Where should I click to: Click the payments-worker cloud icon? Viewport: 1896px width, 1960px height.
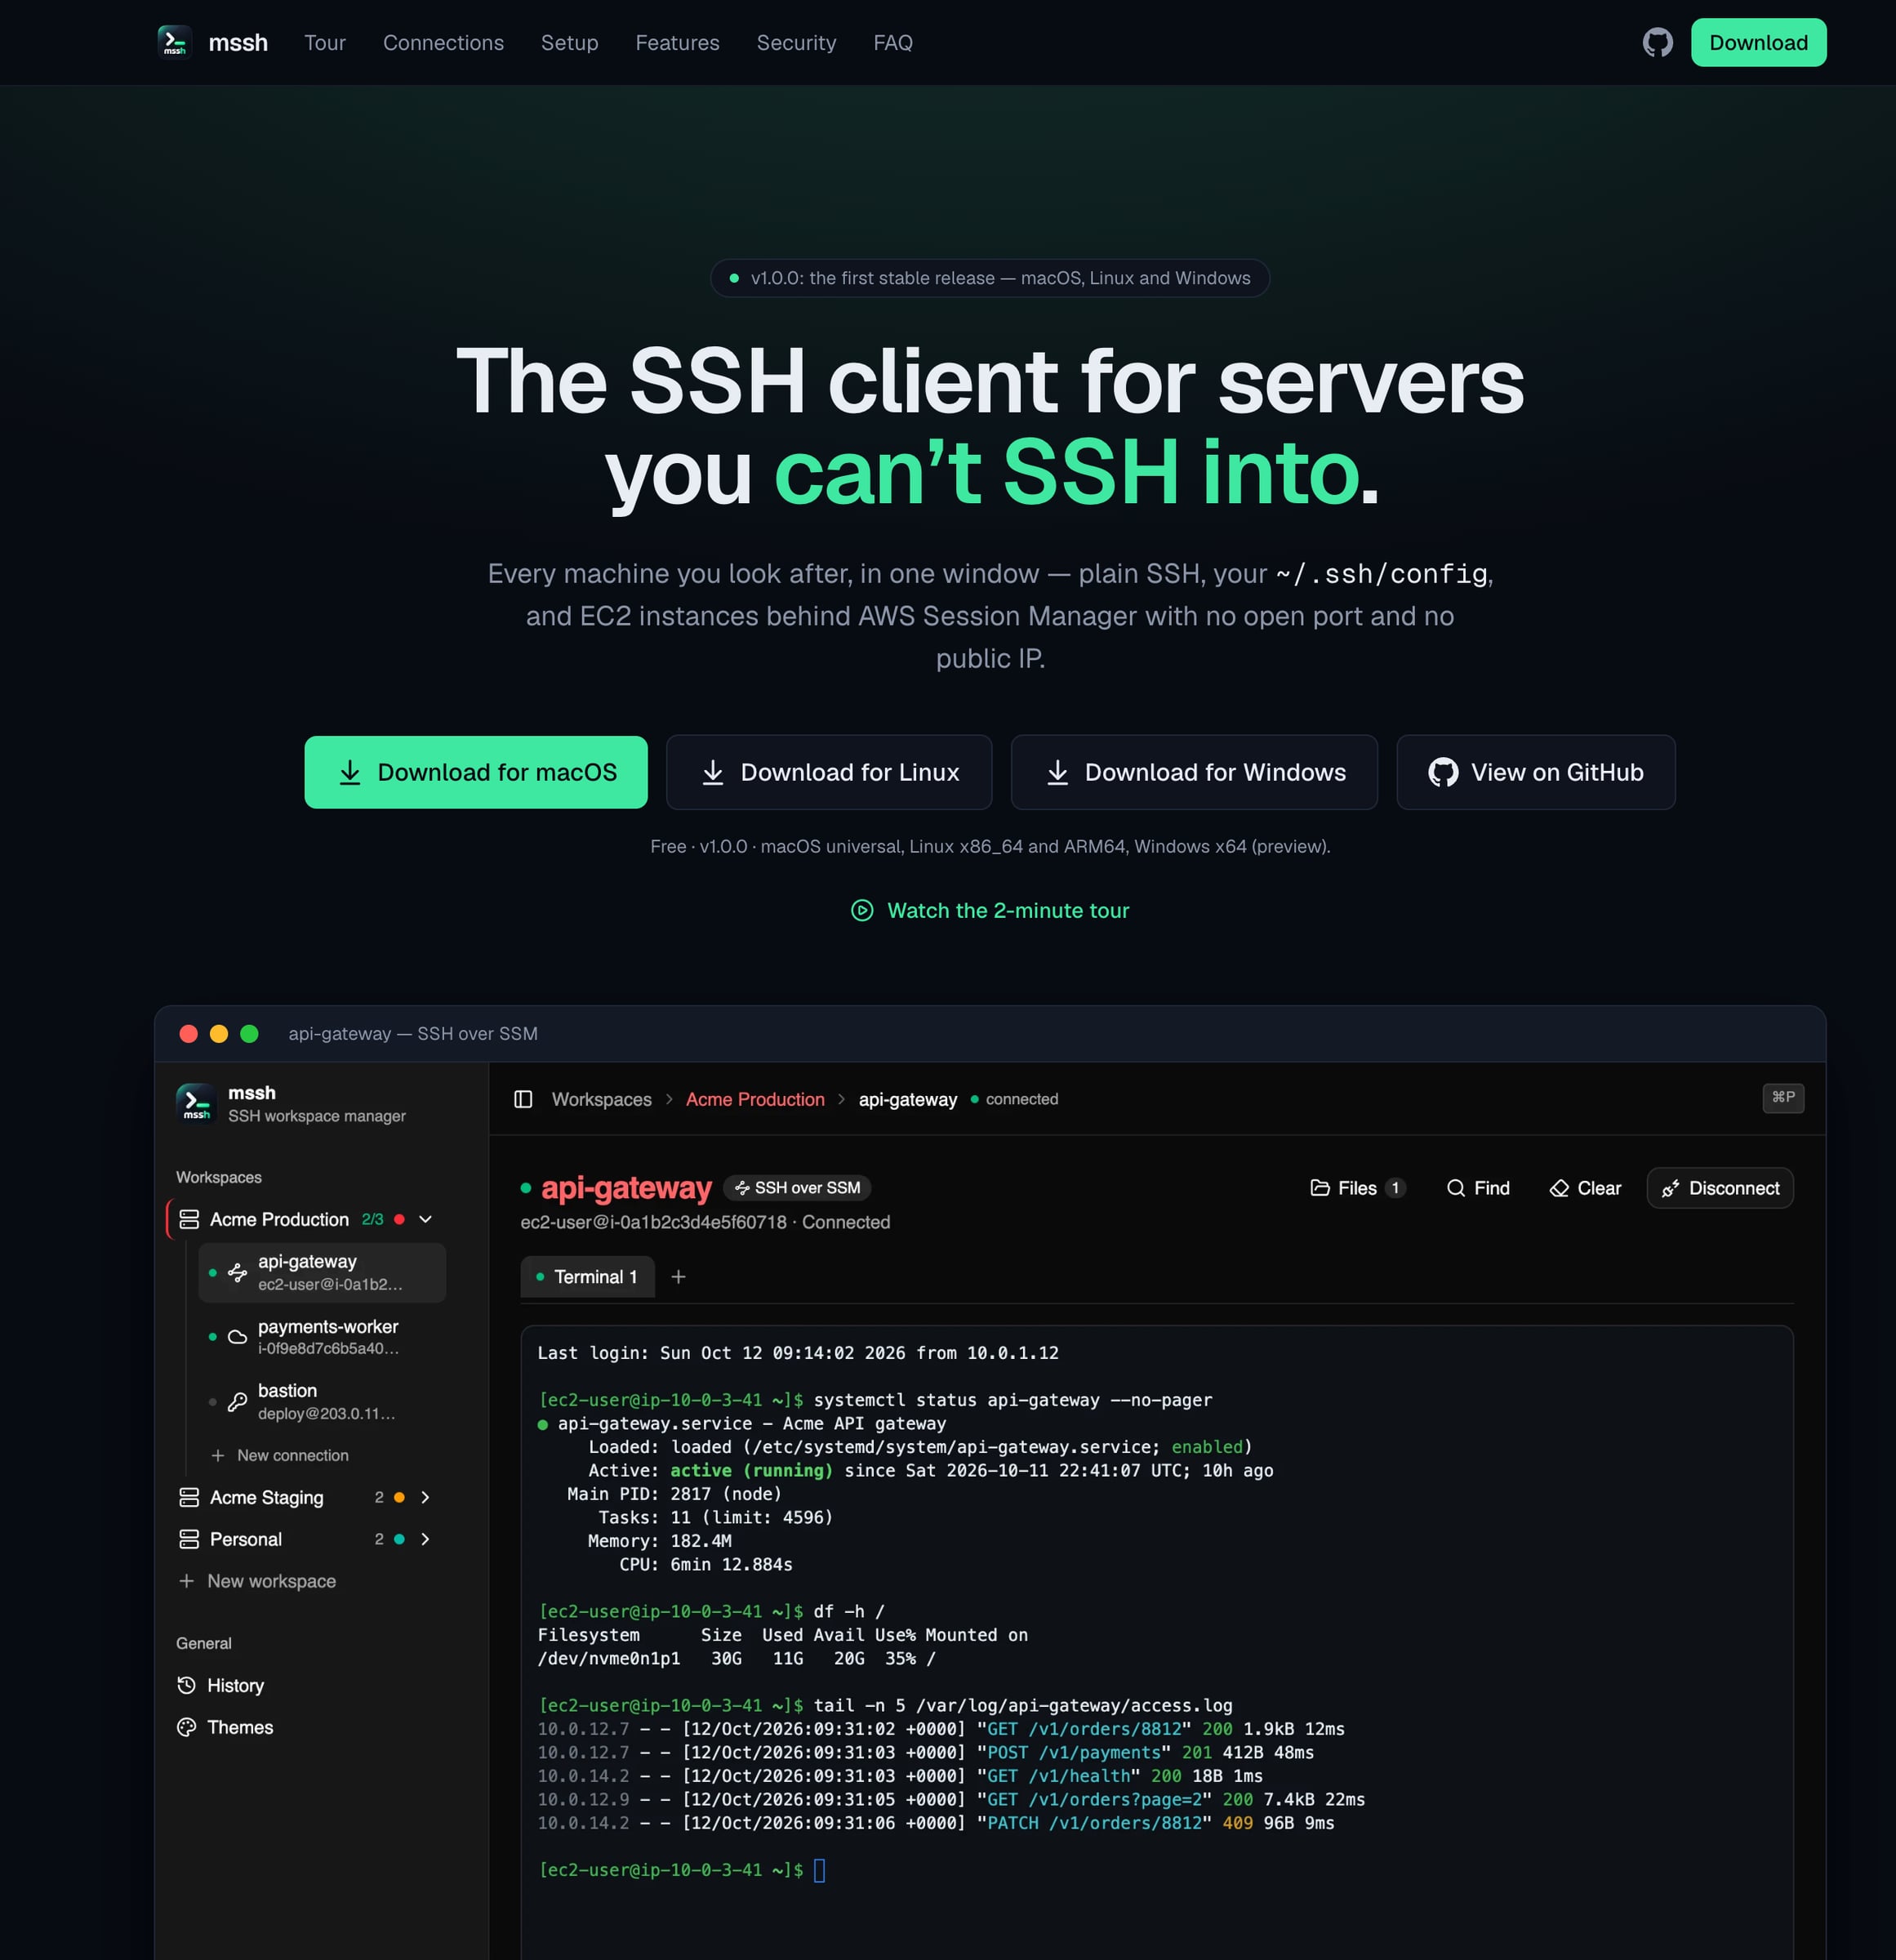tap(237, 1337)
